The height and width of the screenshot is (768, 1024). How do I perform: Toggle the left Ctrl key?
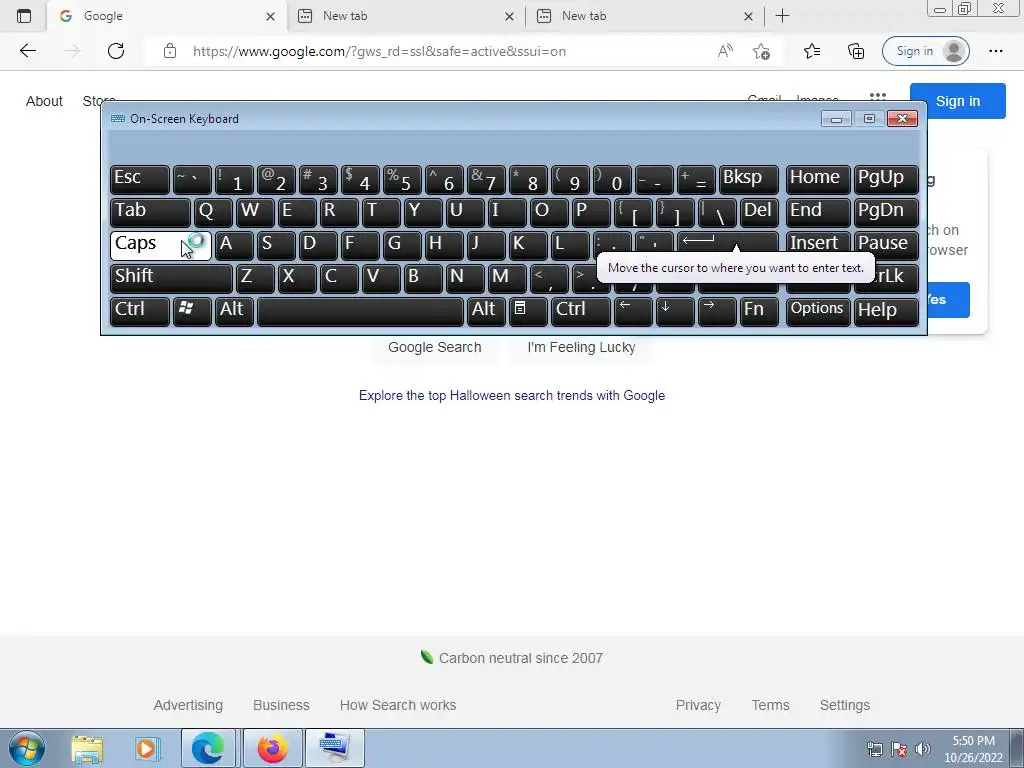point(140,312)
